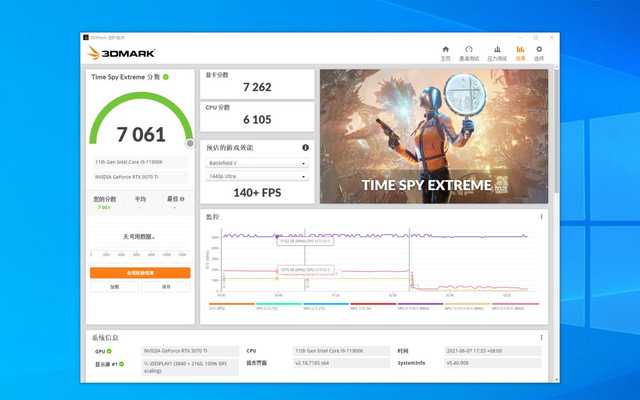The image size is (640, 400).
Task: Close the 3DMark window
Action: [551, 38]
